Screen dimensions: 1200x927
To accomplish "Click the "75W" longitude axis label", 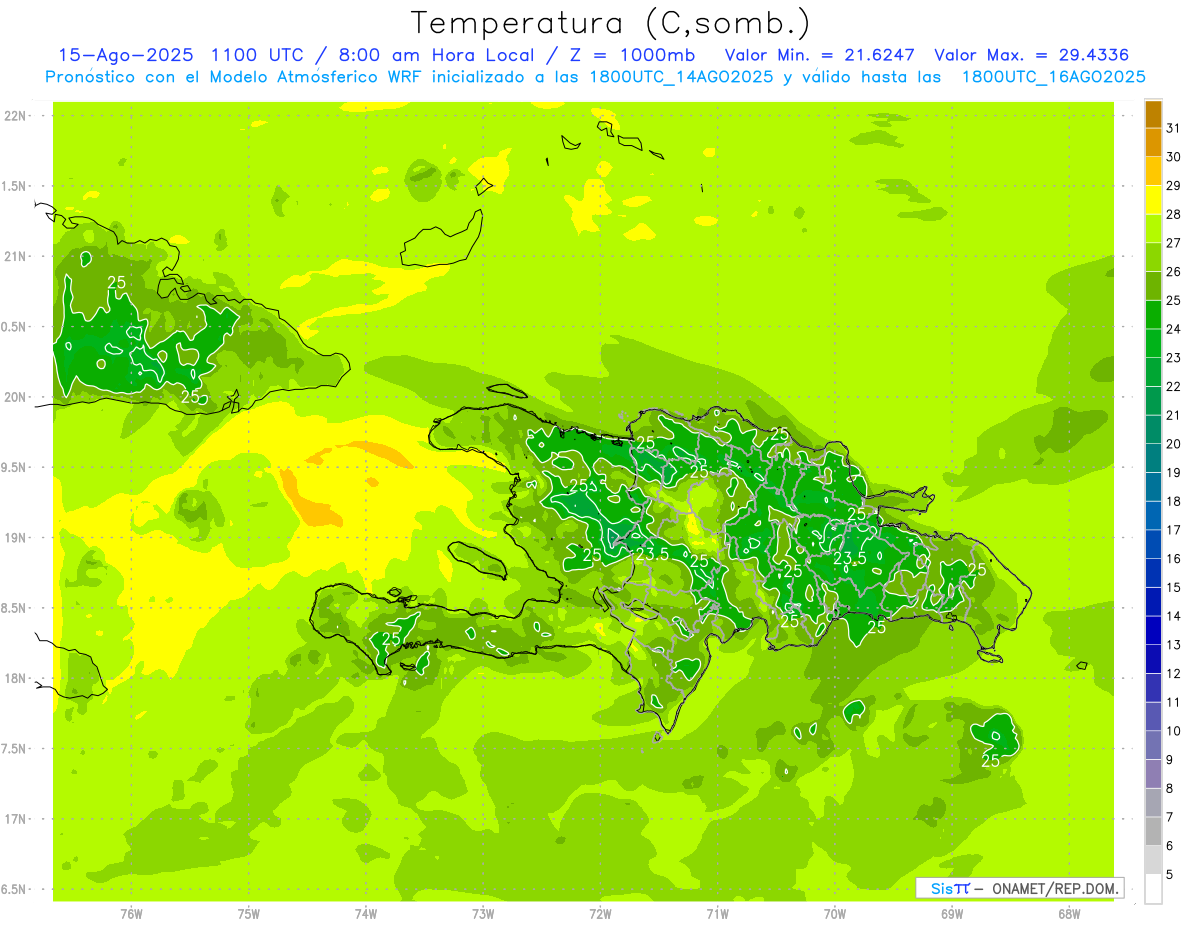I will click(248, 914).
